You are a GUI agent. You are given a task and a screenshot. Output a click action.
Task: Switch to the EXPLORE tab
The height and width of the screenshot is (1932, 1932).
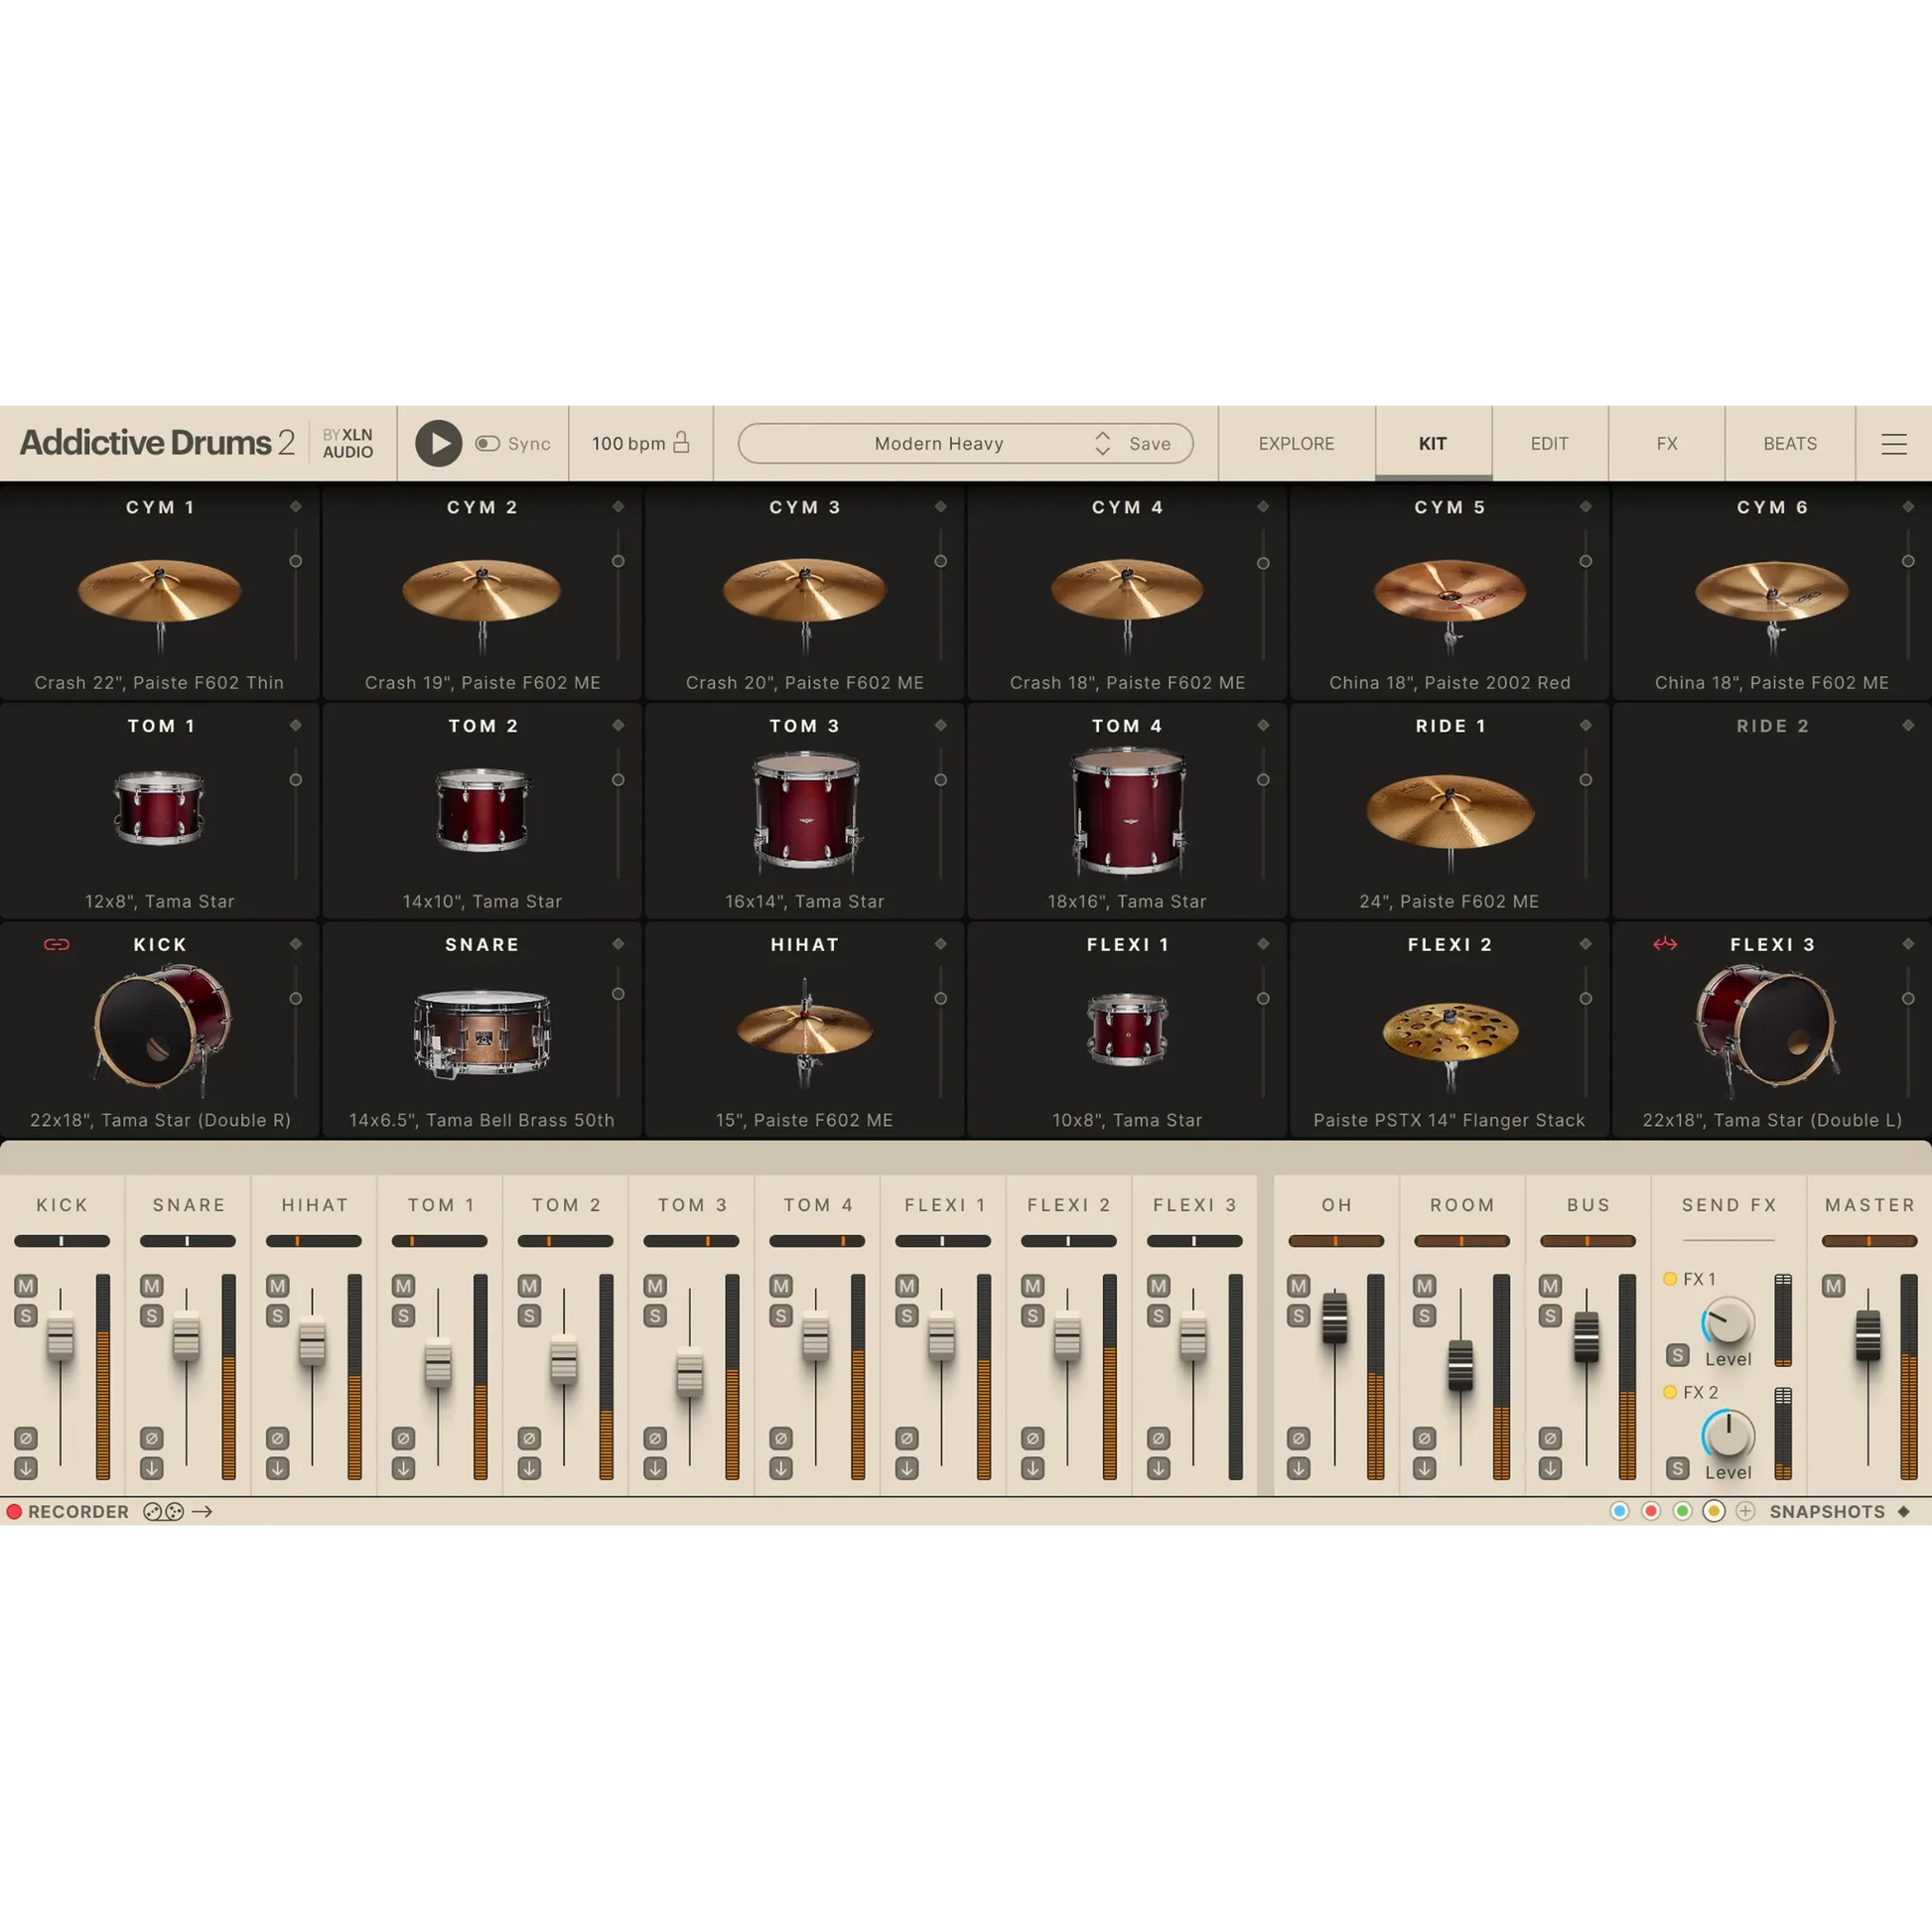point(1296,443)
